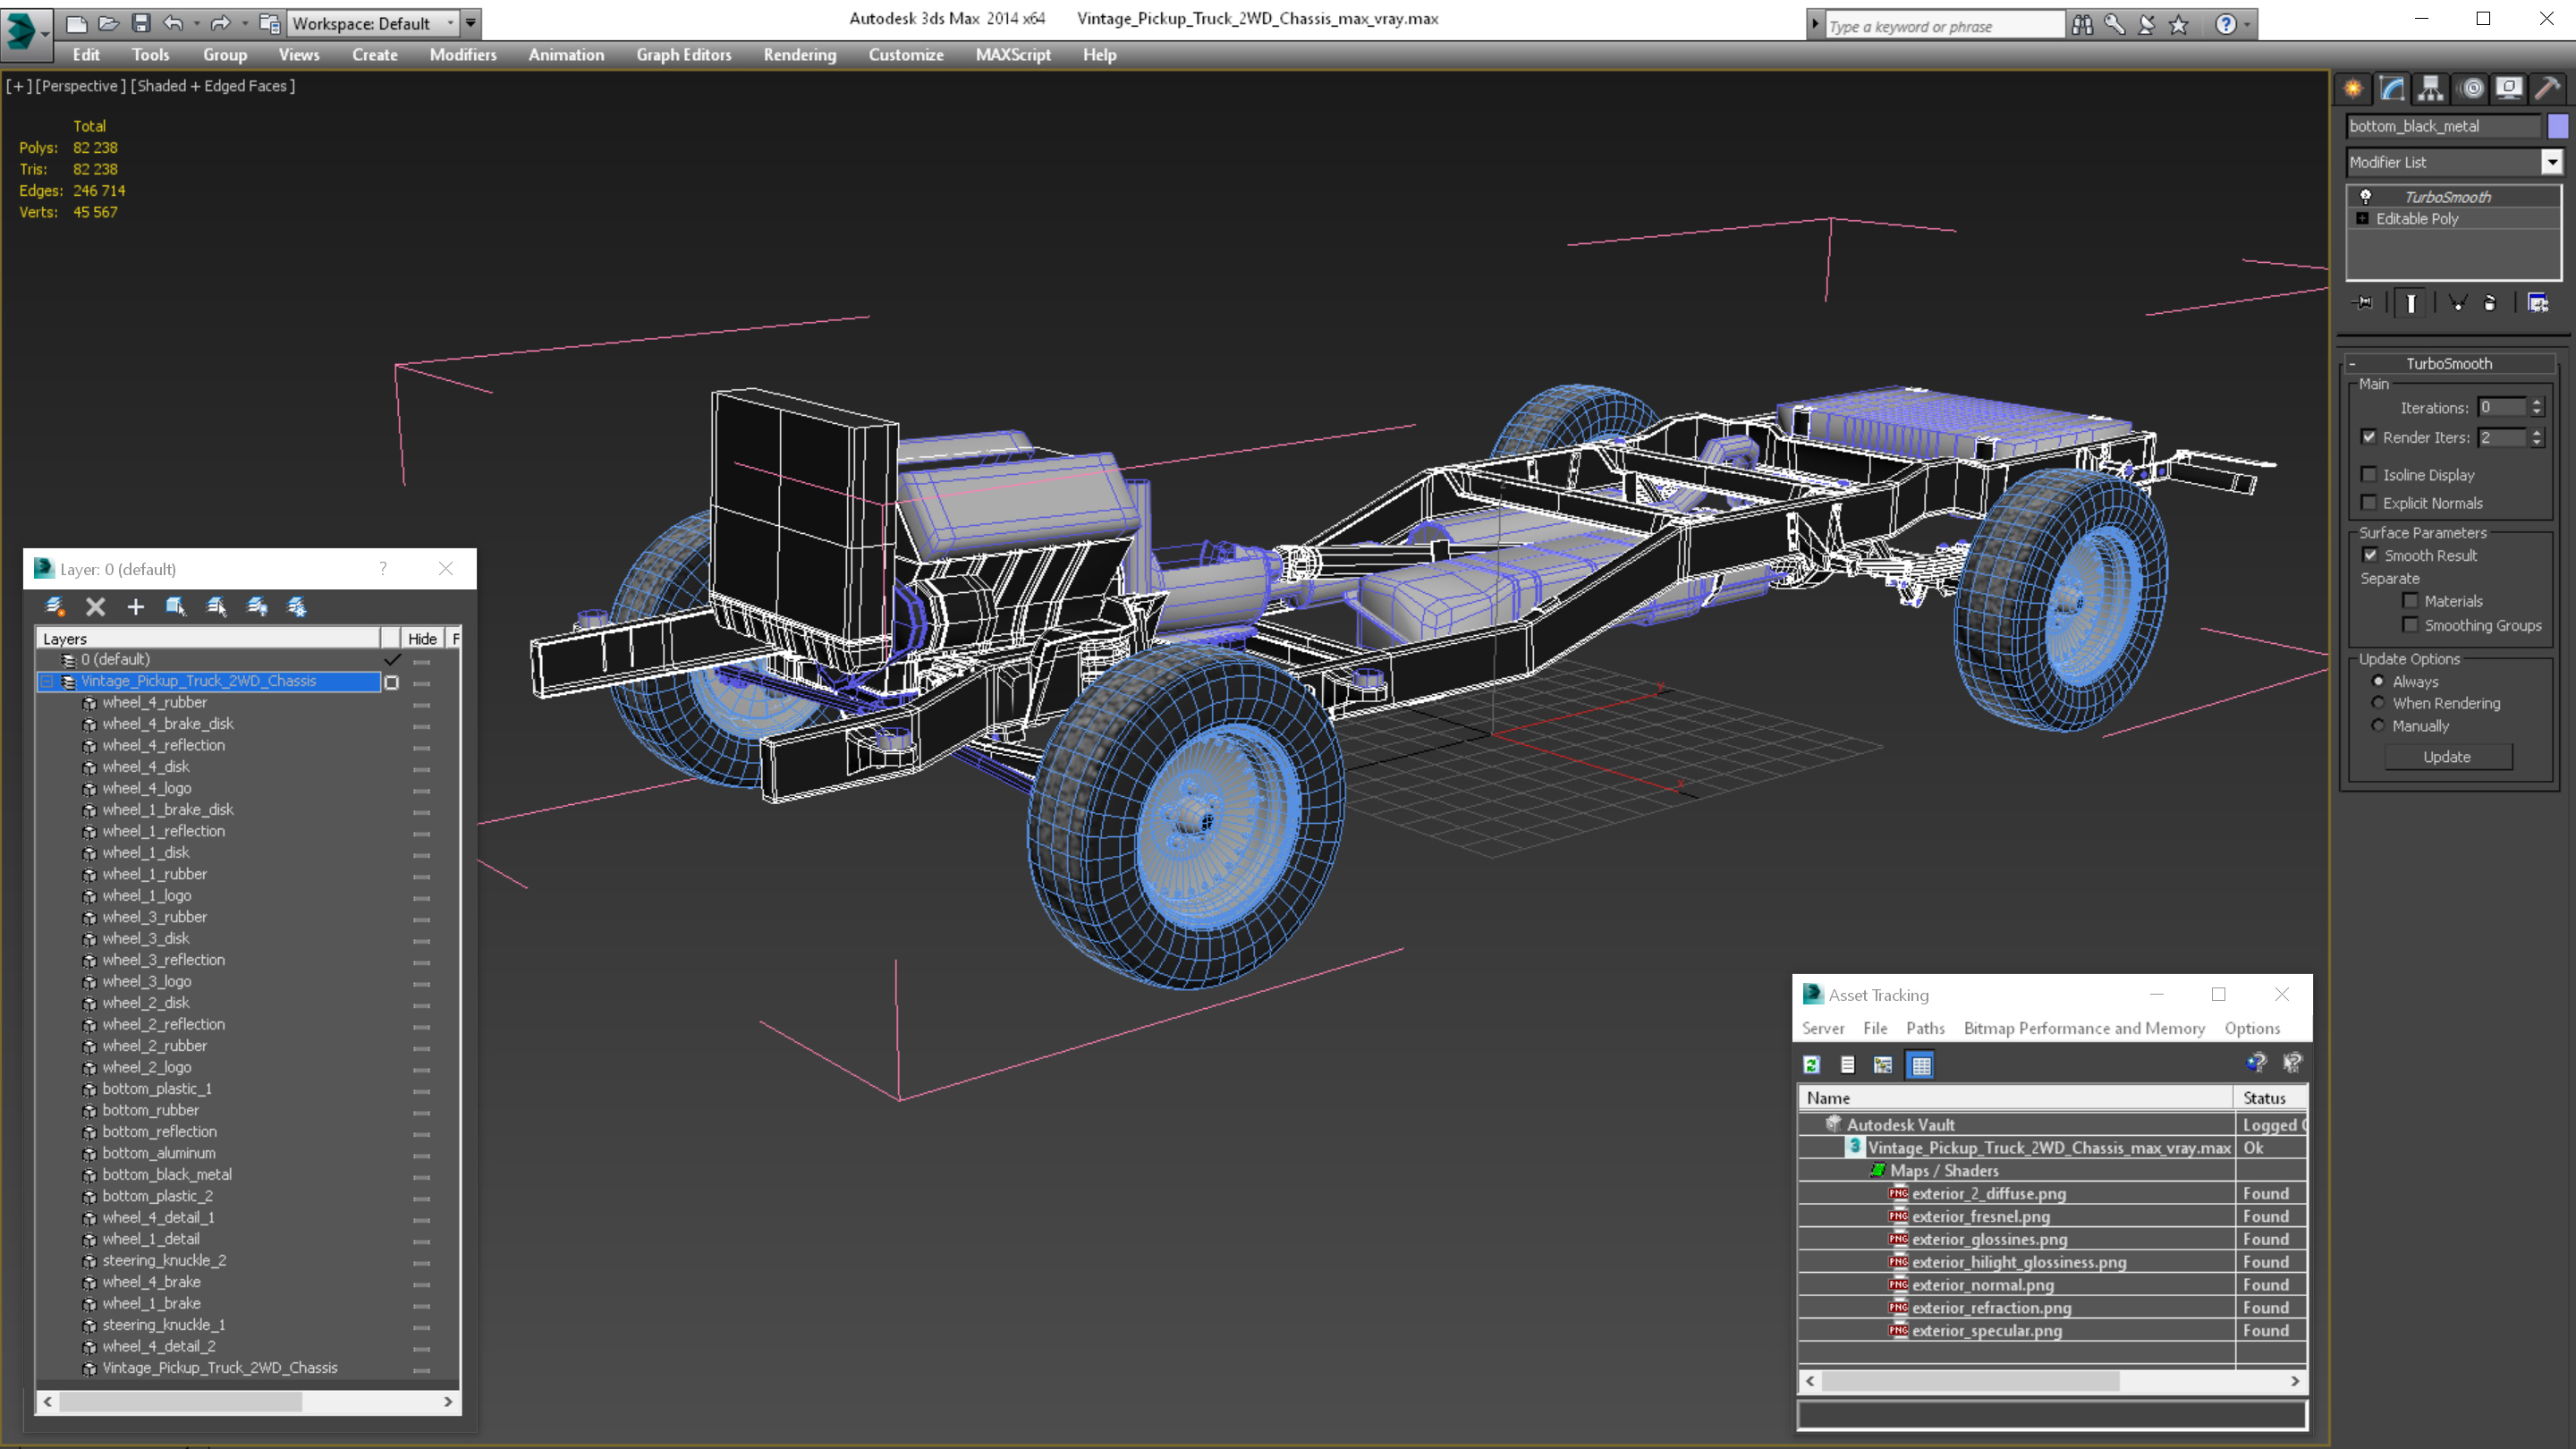Open the Hierarchy command panel tab
The height and width of the screenshot is (1449, 2576).
click(2431, 88)
